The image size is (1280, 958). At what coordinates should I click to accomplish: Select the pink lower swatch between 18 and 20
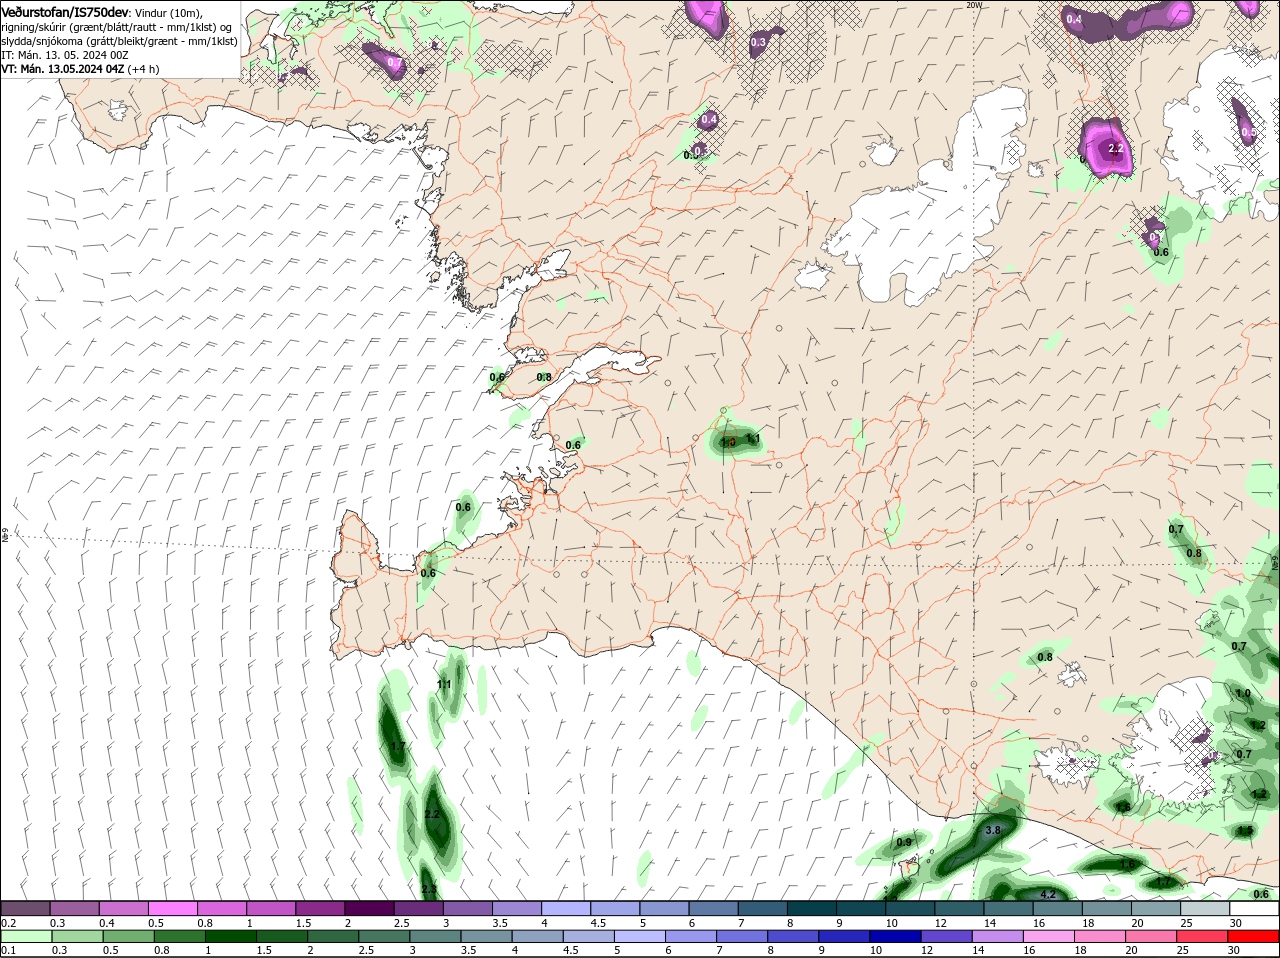point(1103,936)
